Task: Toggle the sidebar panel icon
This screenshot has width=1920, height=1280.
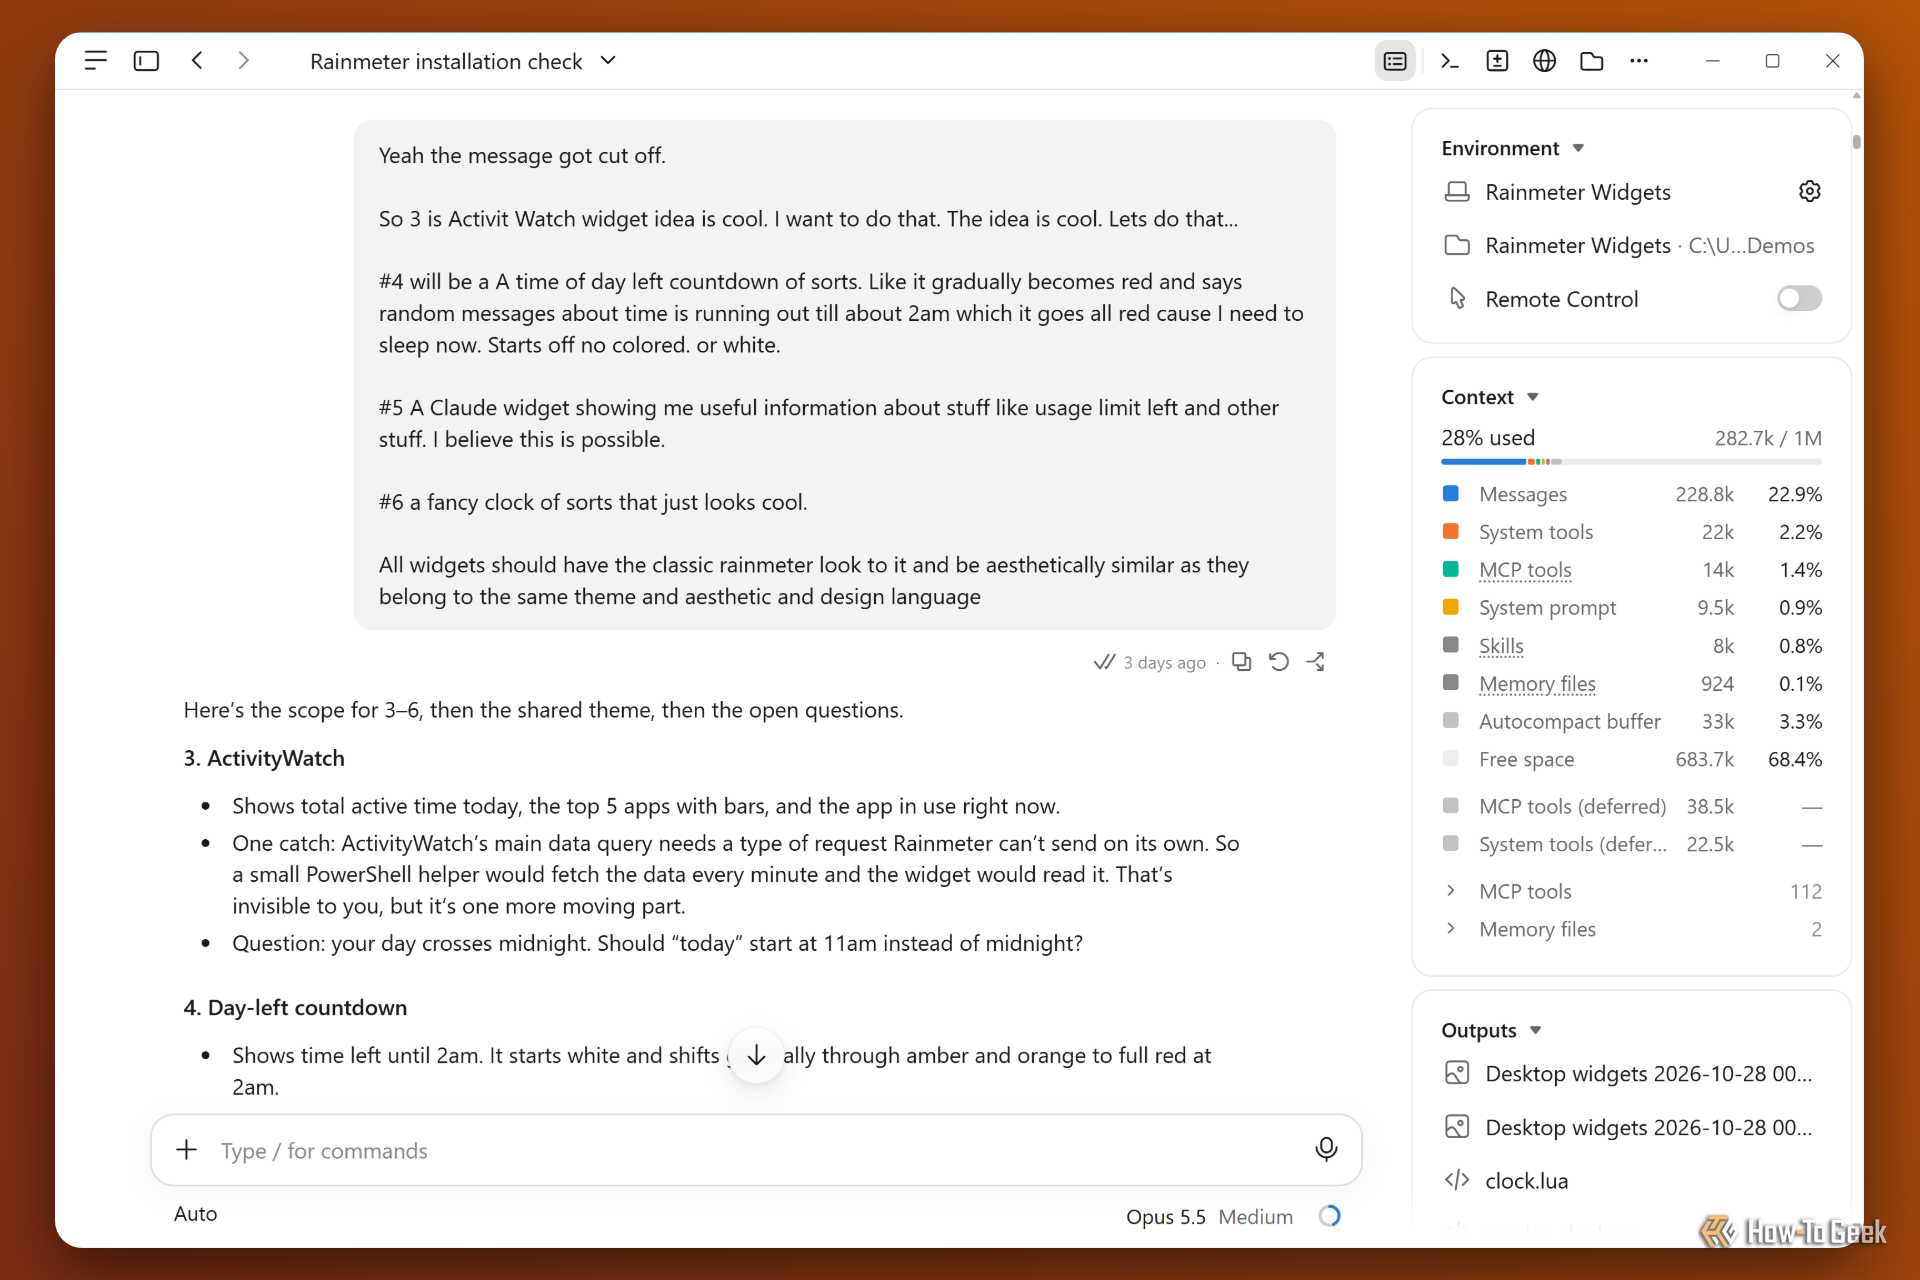Action: click(x=146, y=61)
